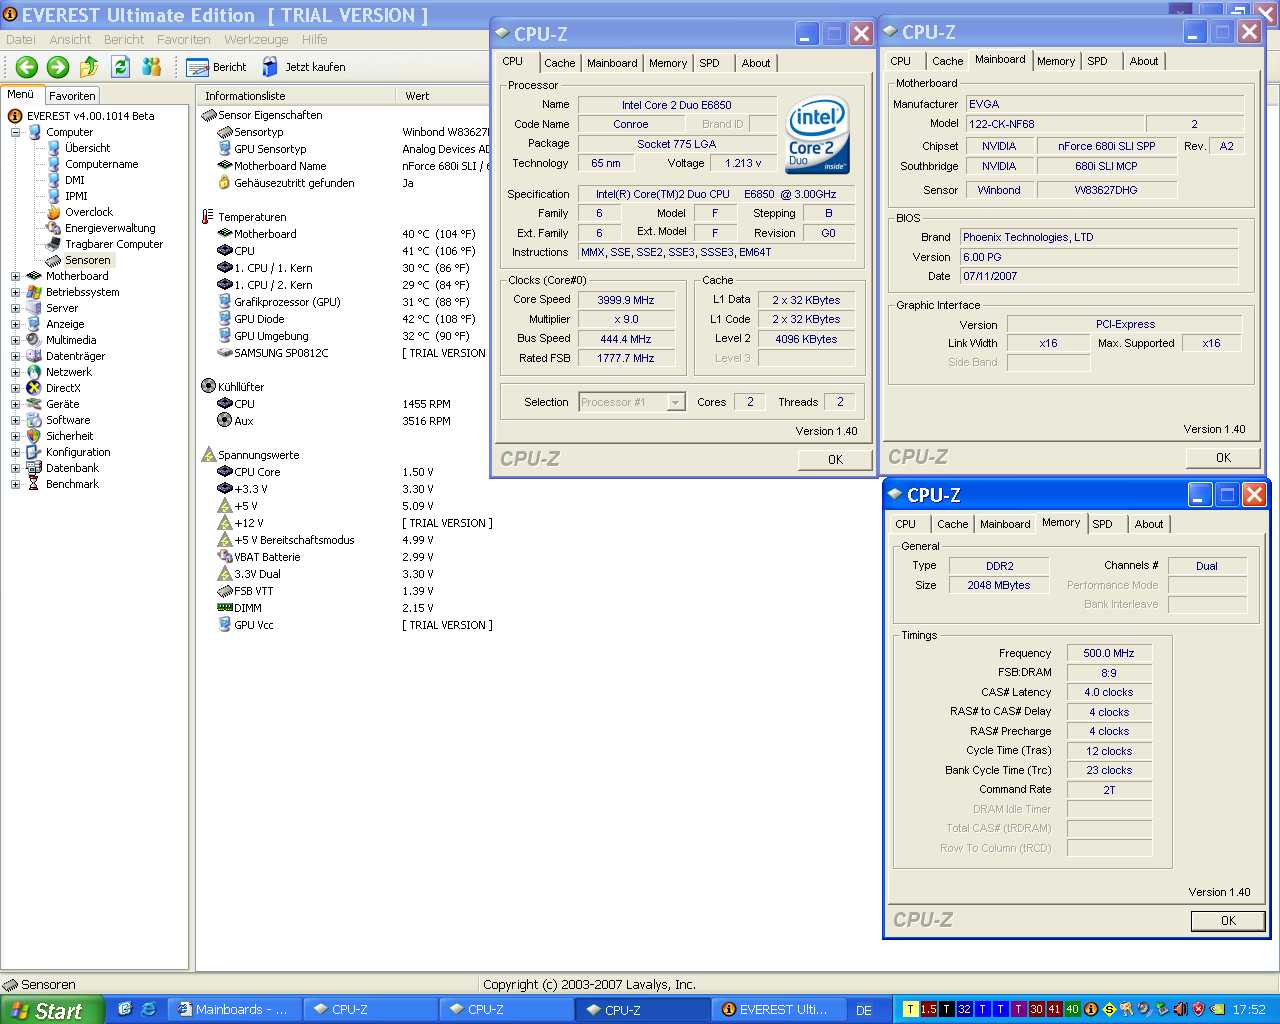Switch to Cache tab in first CPU-Z window

[559, 63]
